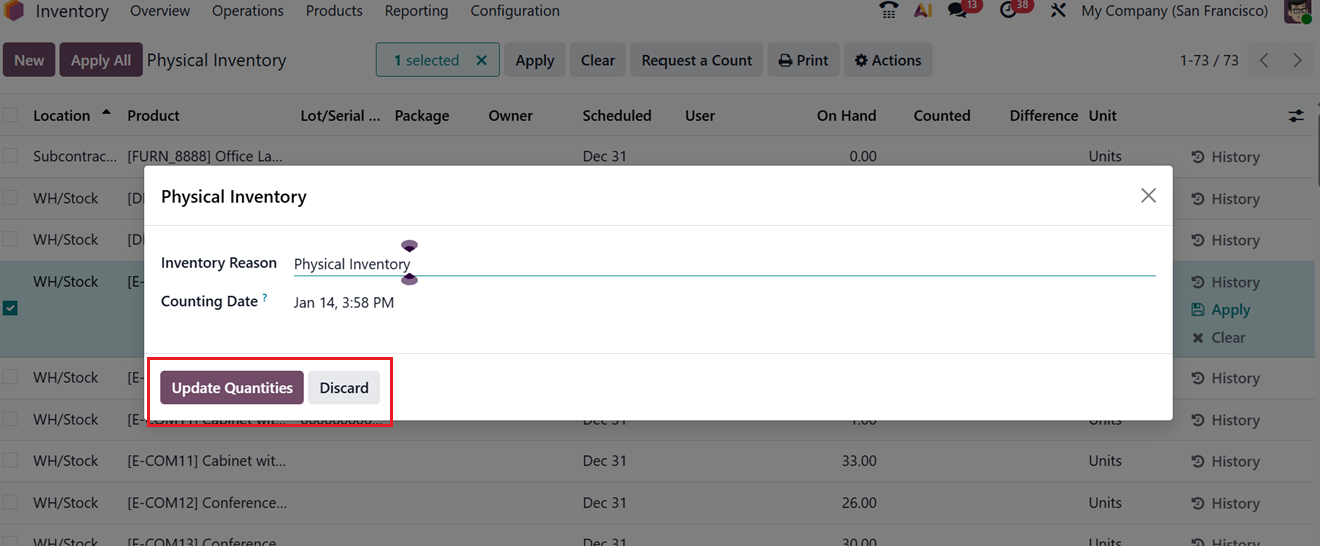
Task: Uncheck the selected WH/Stock row checkbox
Action: [x=10, y=308]
